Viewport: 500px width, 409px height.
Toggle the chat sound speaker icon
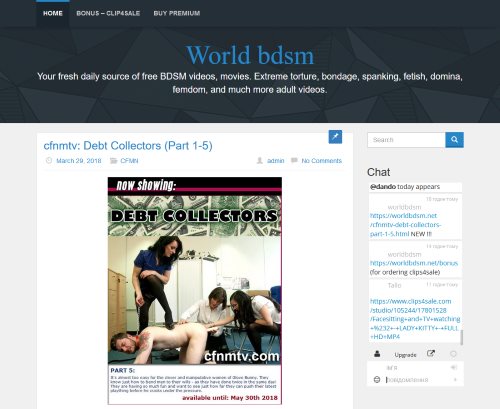pos(453,367)
